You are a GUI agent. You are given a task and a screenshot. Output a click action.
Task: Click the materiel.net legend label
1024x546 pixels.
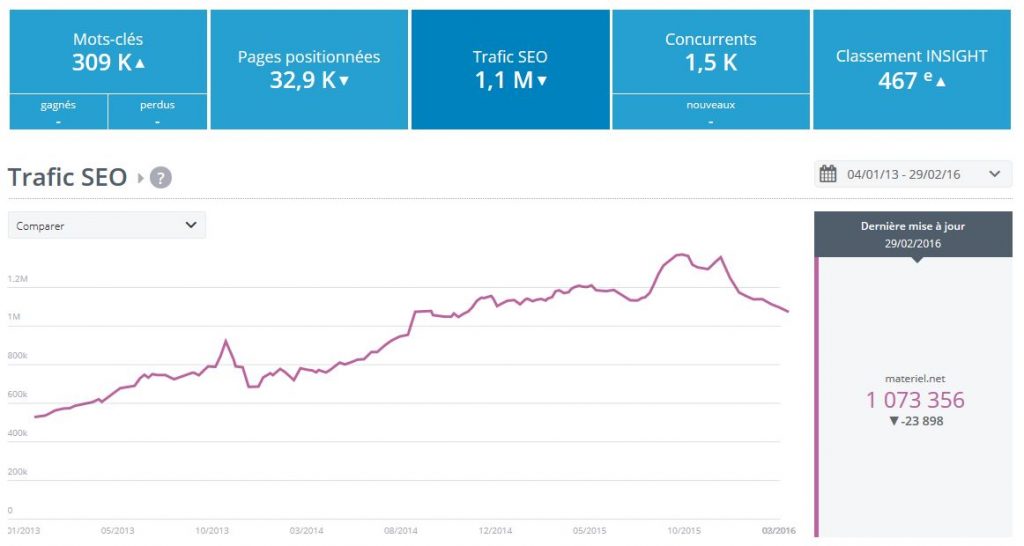coord(915,378)
